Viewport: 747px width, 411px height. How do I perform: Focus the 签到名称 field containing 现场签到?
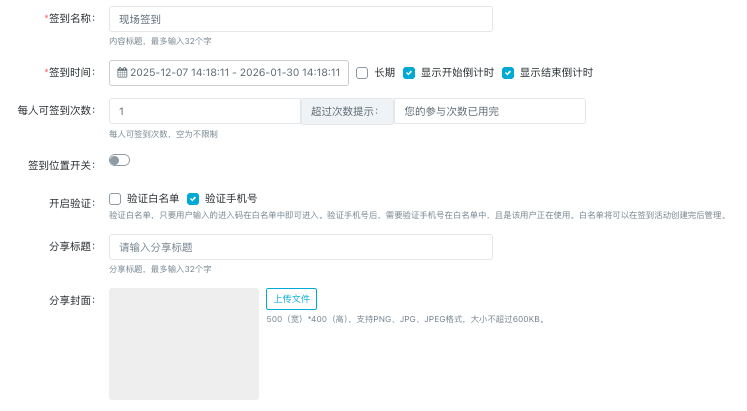[300, 20]
